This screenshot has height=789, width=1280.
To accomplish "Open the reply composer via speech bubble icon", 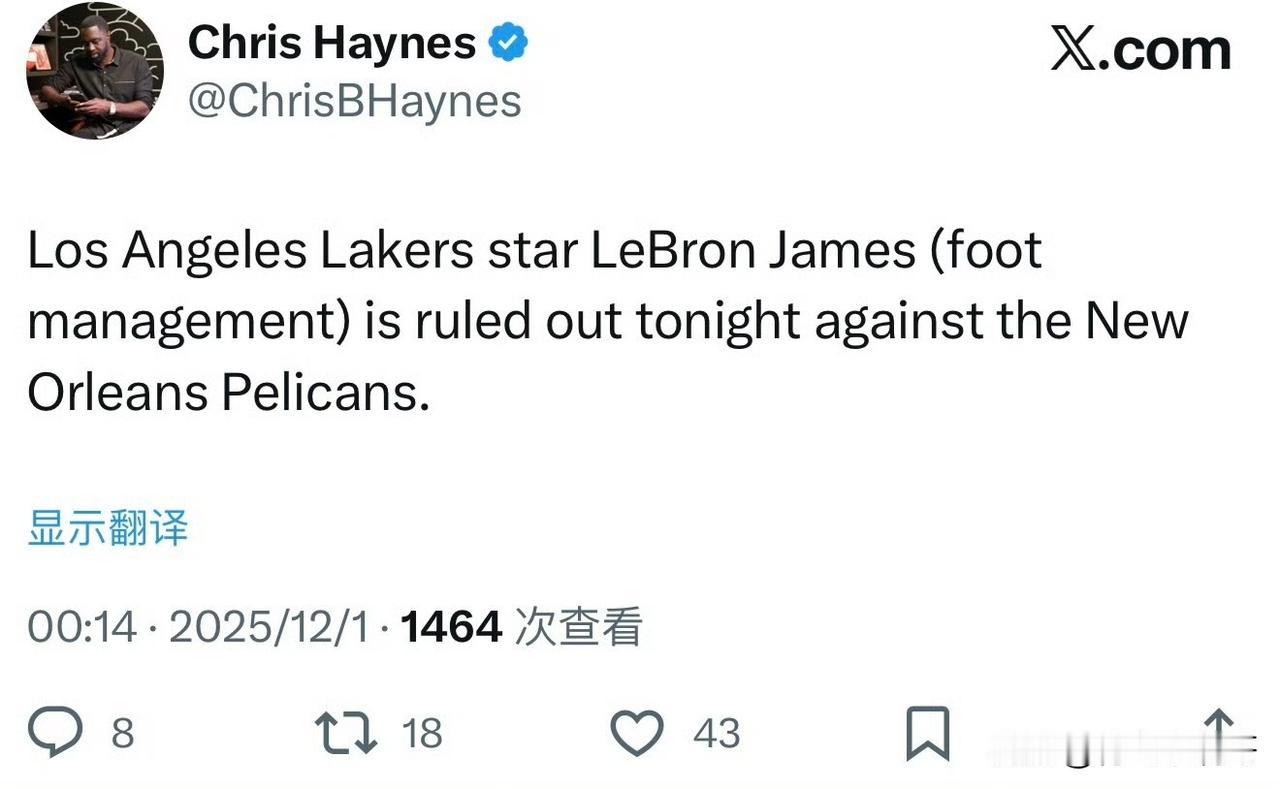I will click(57, 733).
